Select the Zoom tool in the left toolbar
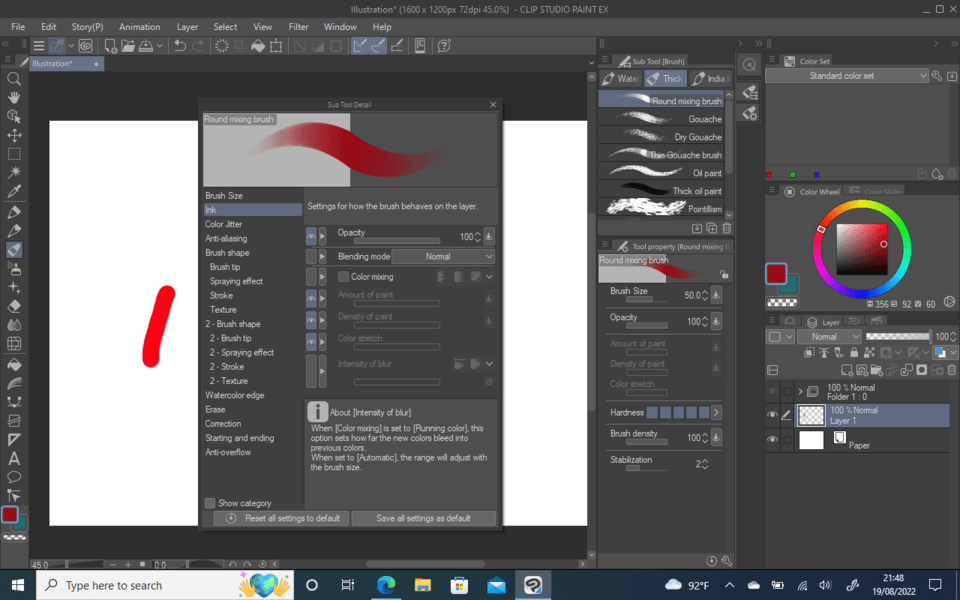Viewport: 960px width, 600px height. point(13,78)
